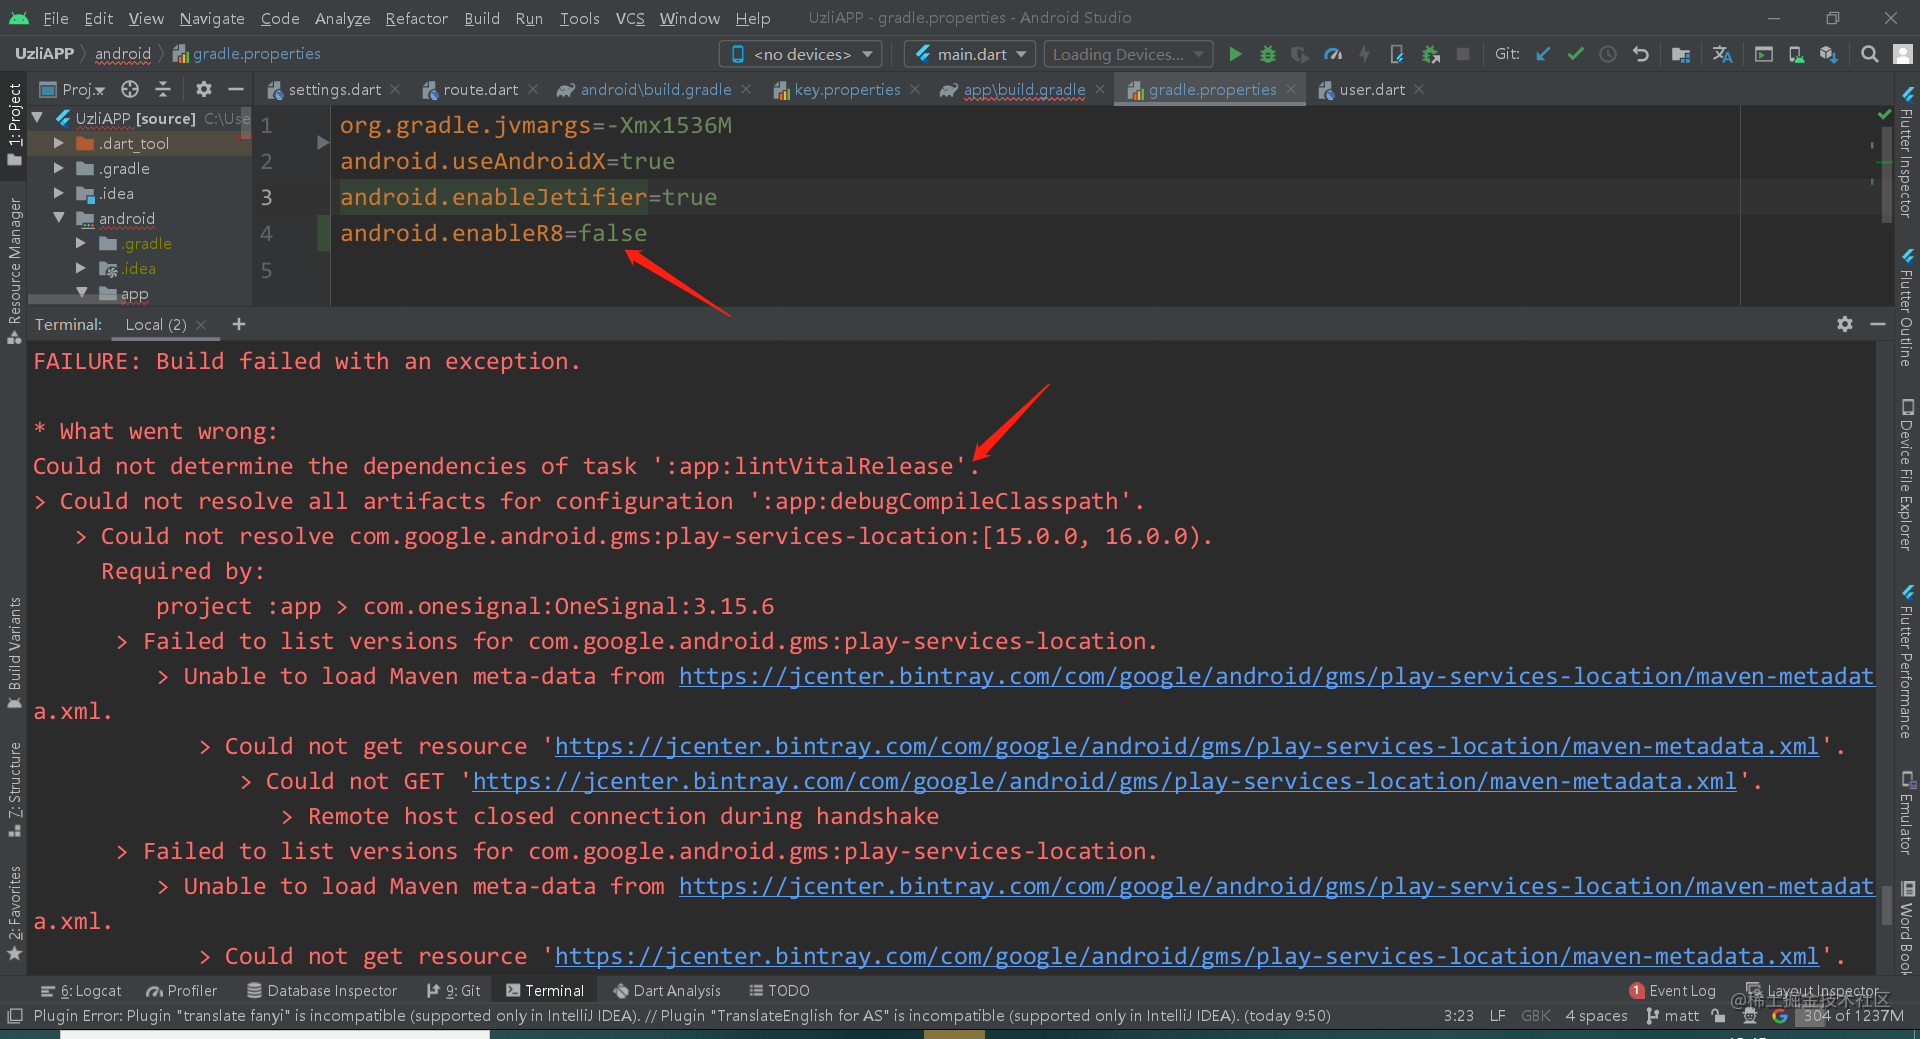Toggle the 1: Project side tool window
This screenshot has width=1920, height=1039.
(14, 125)
